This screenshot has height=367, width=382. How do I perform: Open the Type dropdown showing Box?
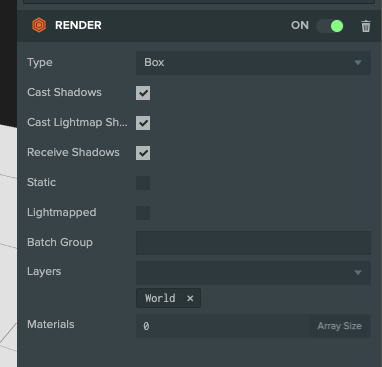[x=253, y=63]
